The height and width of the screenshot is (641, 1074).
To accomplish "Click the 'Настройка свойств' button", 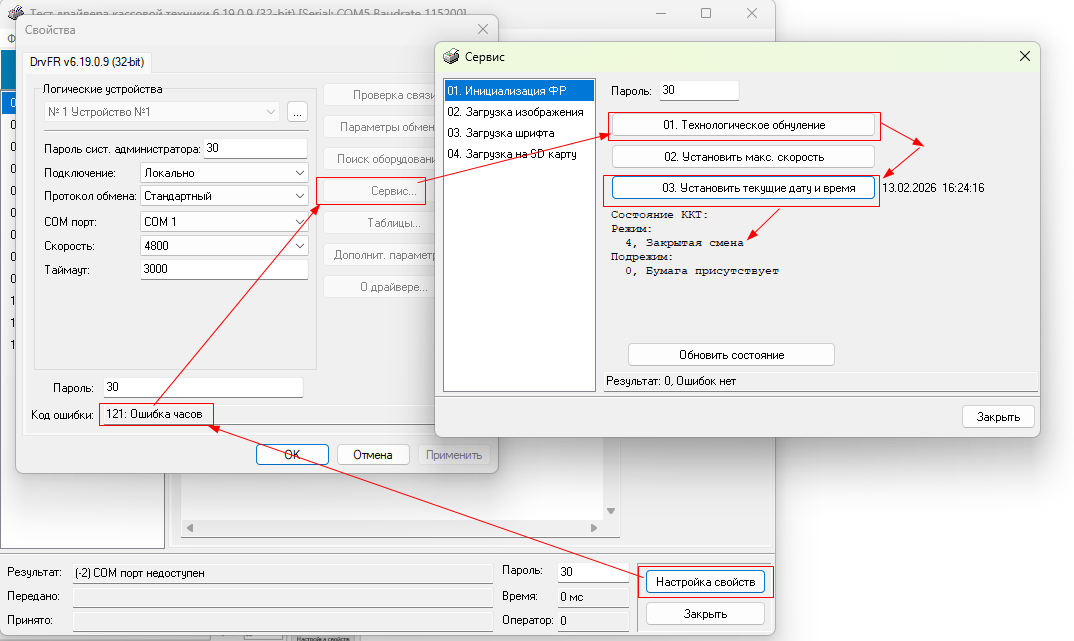I will point(705,581).
